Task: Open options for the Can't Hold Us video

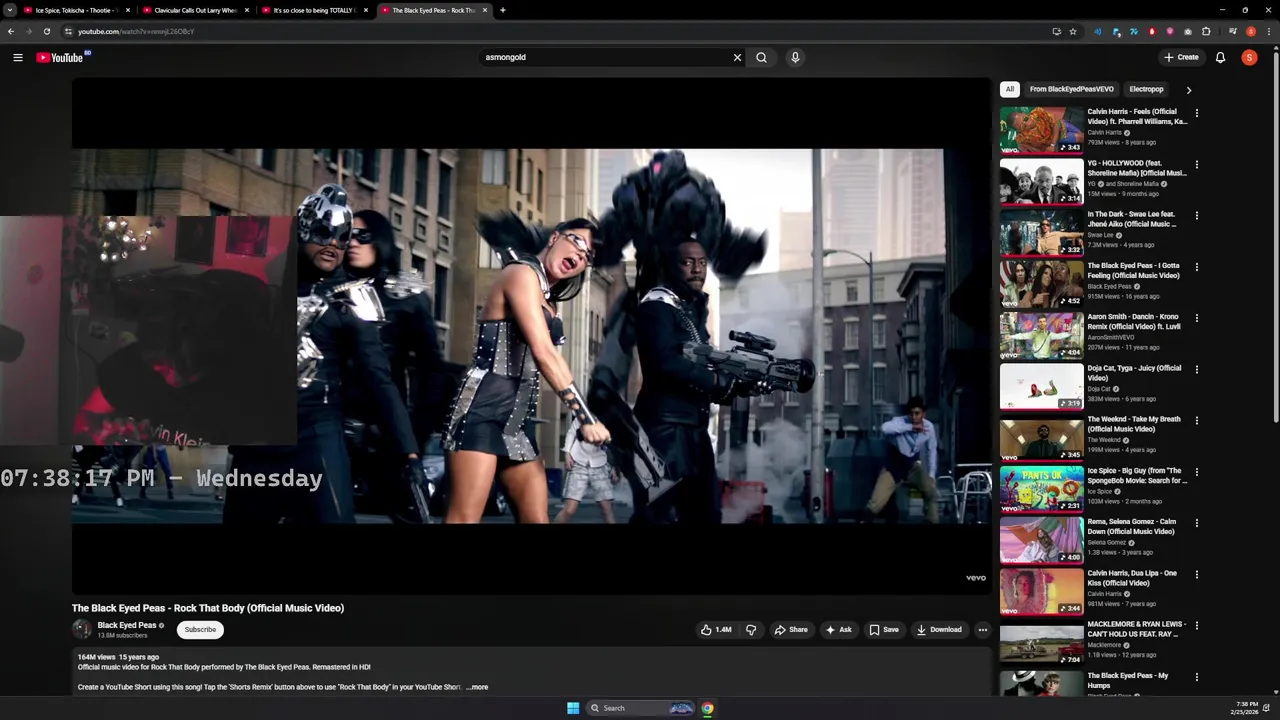Action: (1197, 625)
